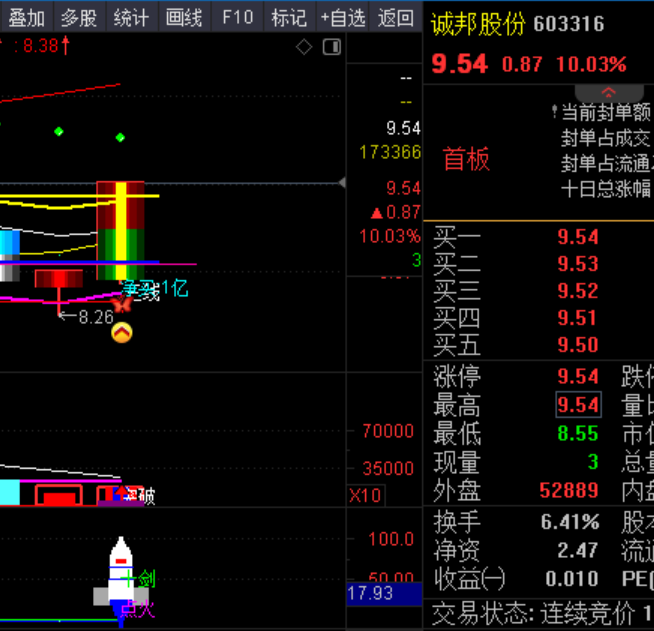Open the 统计 statistics tool
654x631 pixels.
pyautogui.click(x=132, y=18)
